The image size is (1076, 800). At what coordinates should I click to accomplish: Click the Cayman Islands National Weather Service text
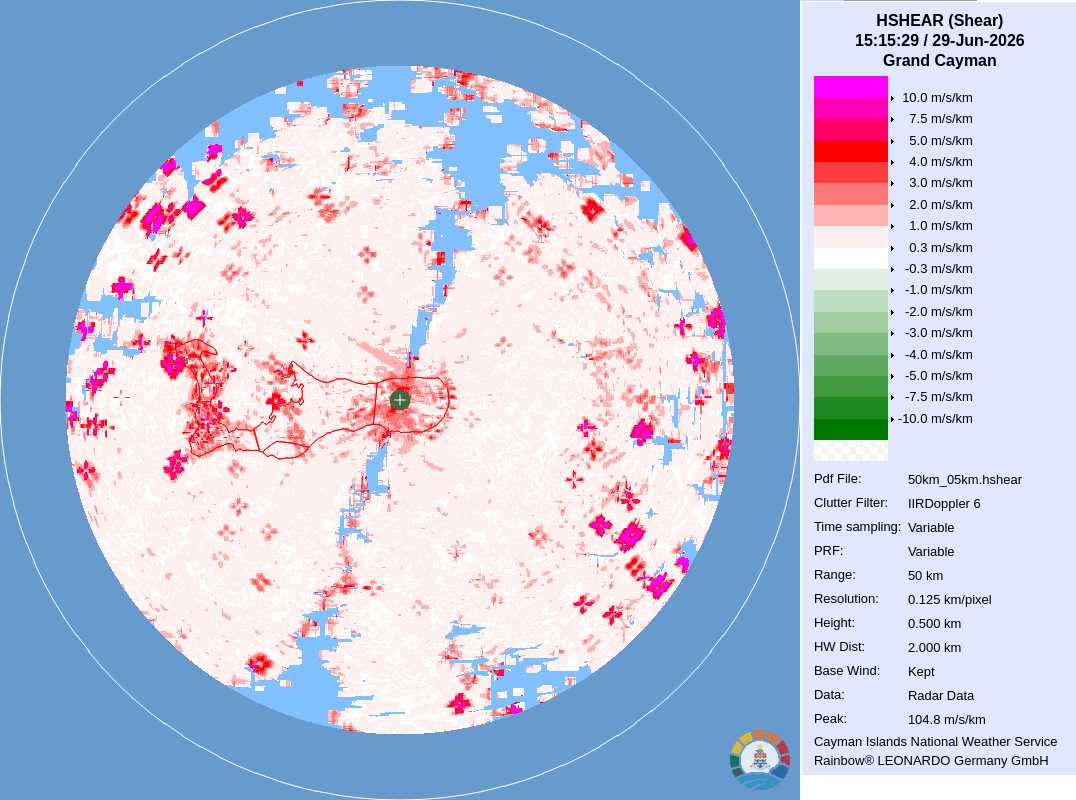tap(935, 742)
